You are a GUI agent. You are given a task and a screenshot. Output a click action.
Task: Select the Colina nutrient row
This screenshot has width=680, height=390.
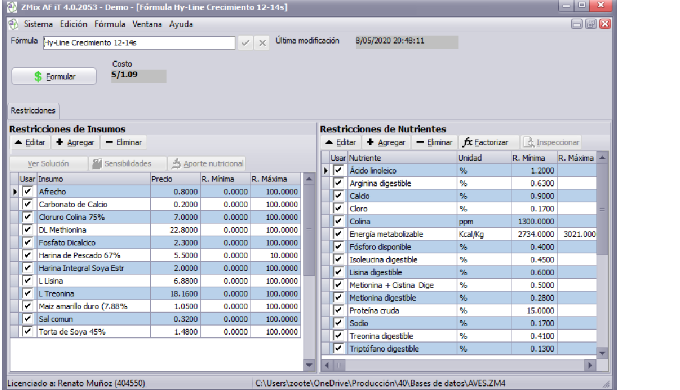459,222
